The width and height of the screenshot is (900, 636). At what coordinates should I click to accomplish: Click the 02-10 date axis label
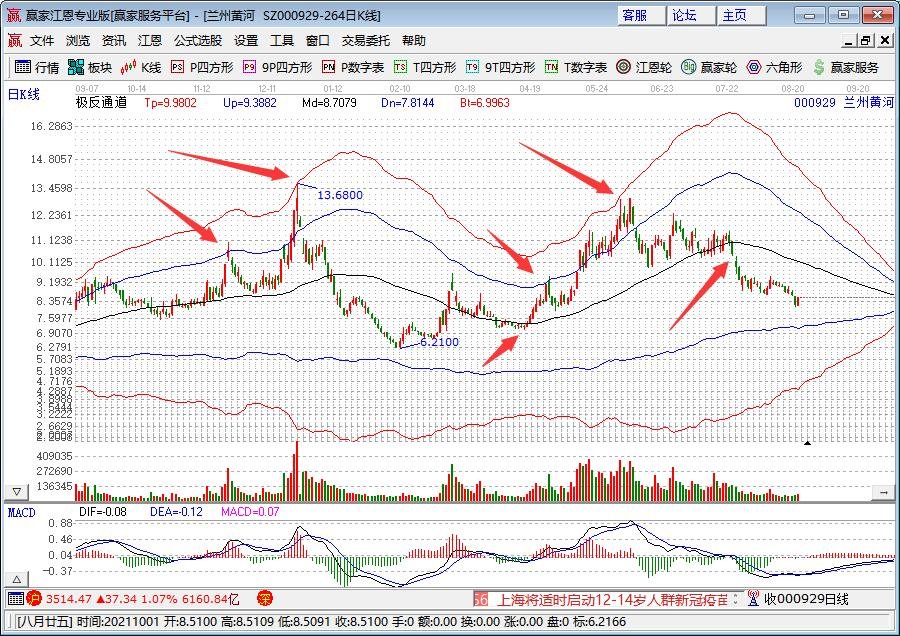(x=399, y=88)
